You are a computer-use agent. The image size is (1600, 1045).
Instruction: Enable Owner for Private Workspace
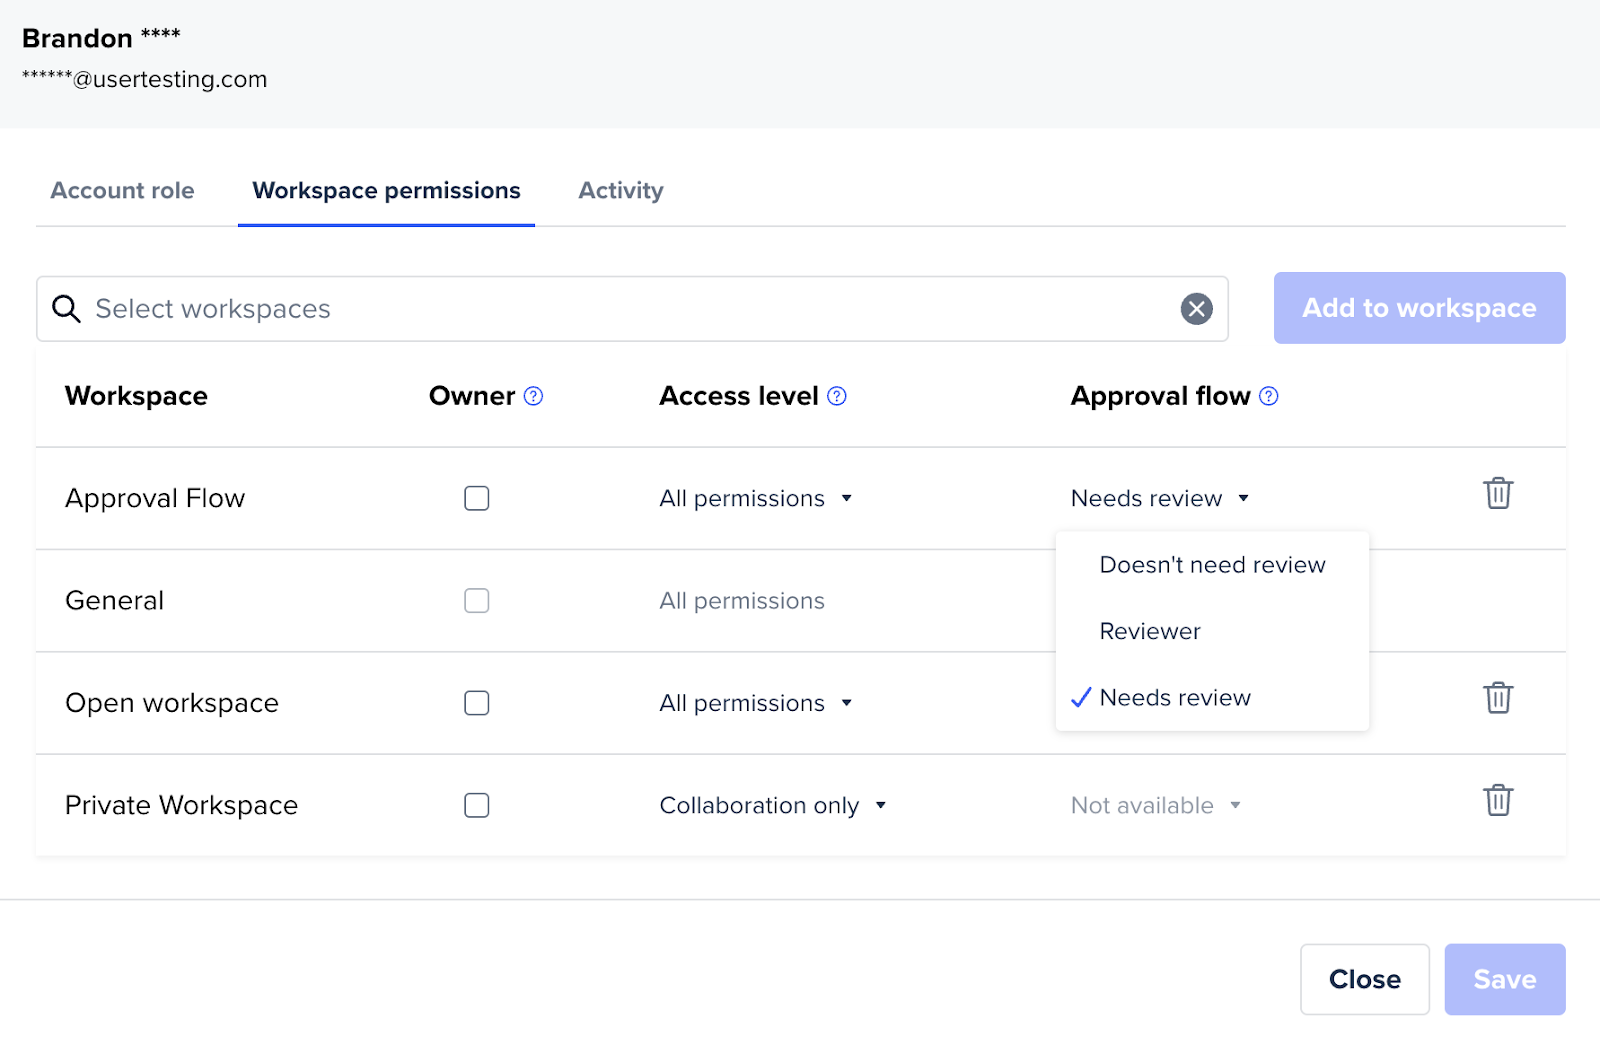[477, 806]
